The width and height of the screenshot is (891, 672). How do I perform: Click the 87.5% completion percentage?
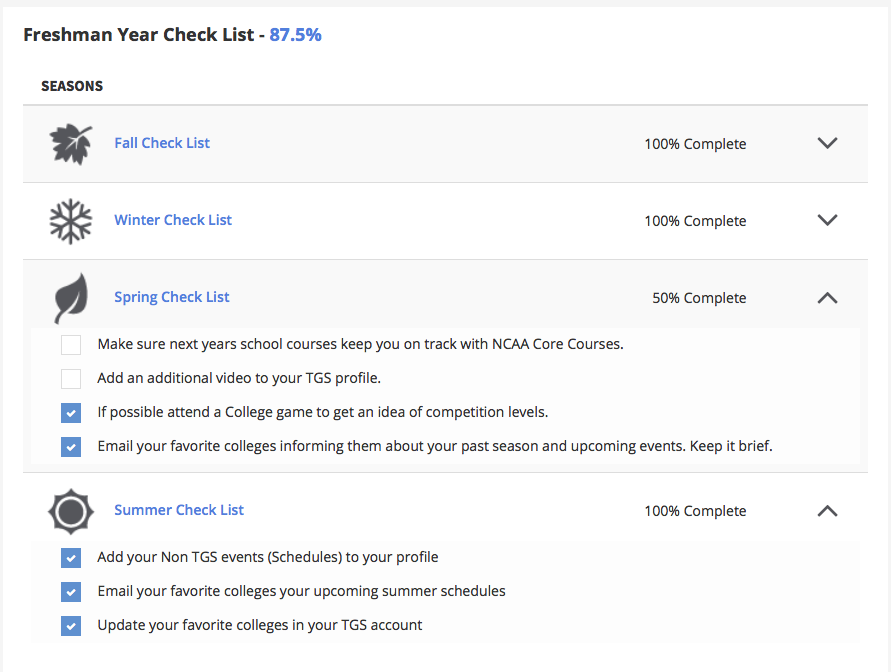[x=296, y=35]
